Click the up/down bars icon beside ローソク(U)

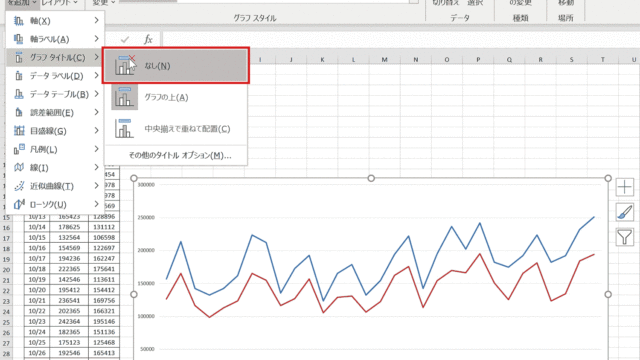click(x=19, y=204)
